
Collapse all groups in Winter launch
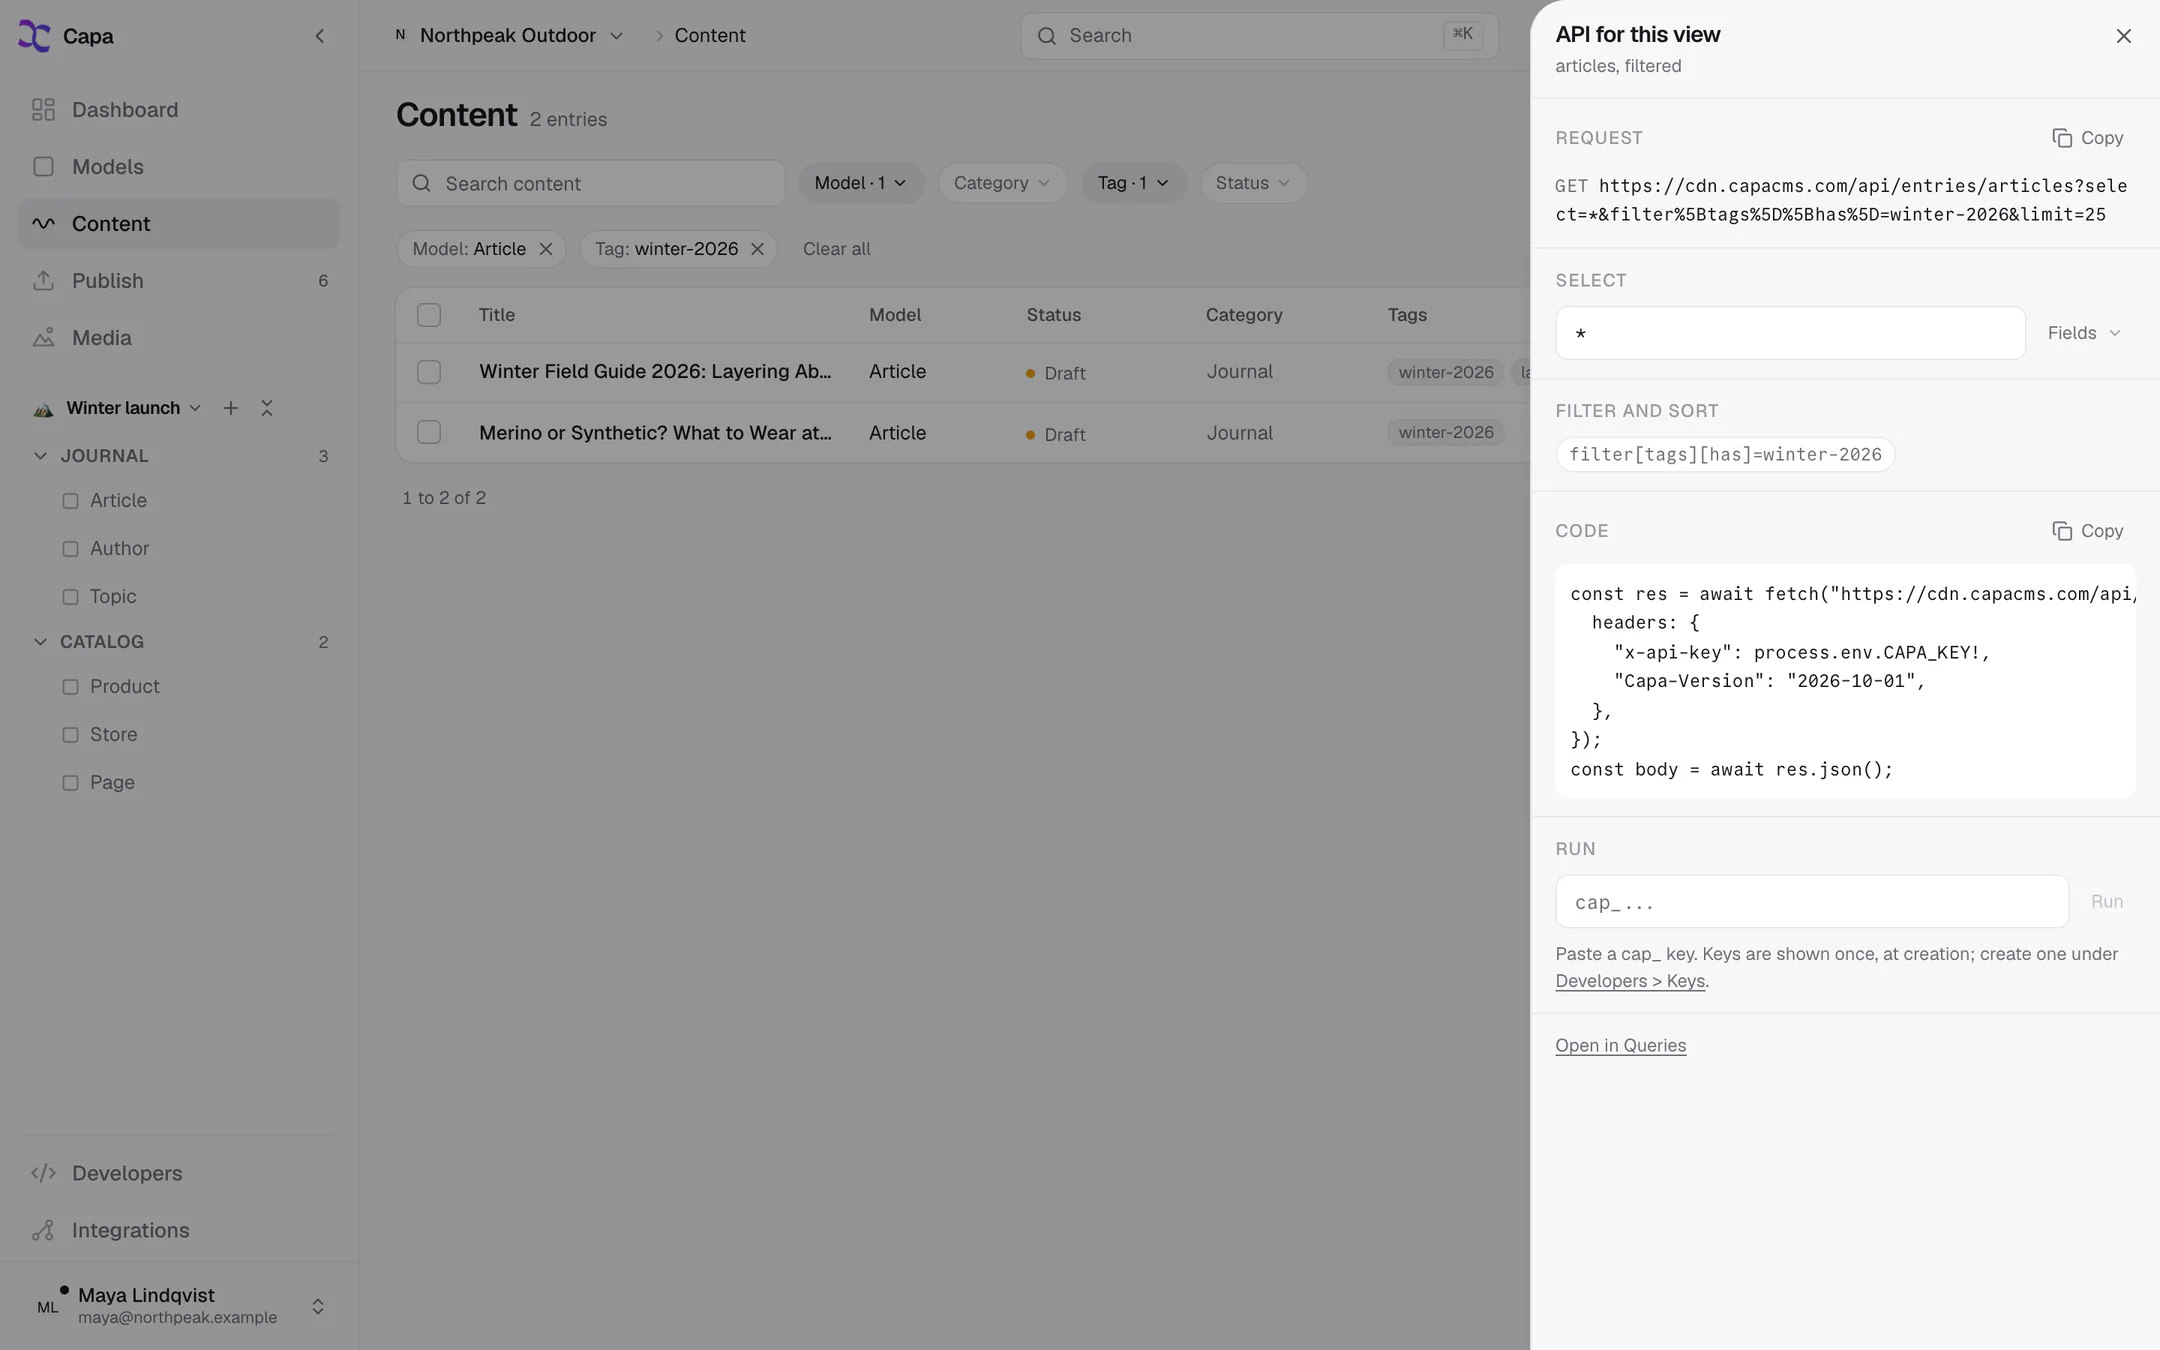pos(267,408)
